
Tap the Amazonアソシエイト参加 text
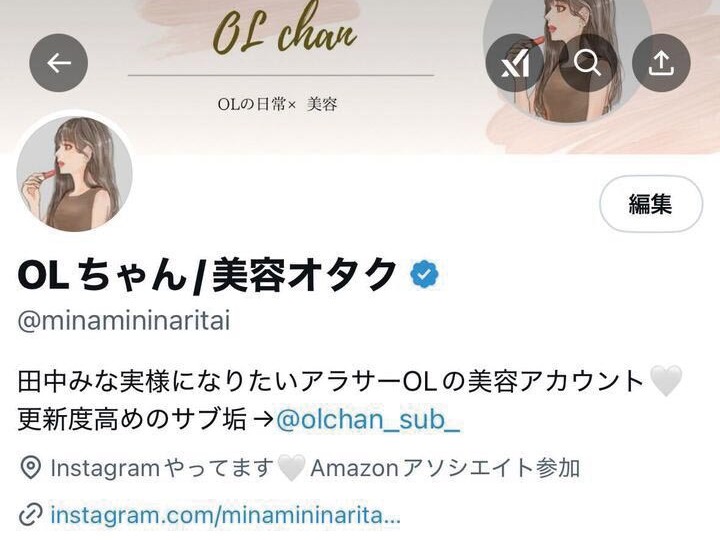coord(445,468)
